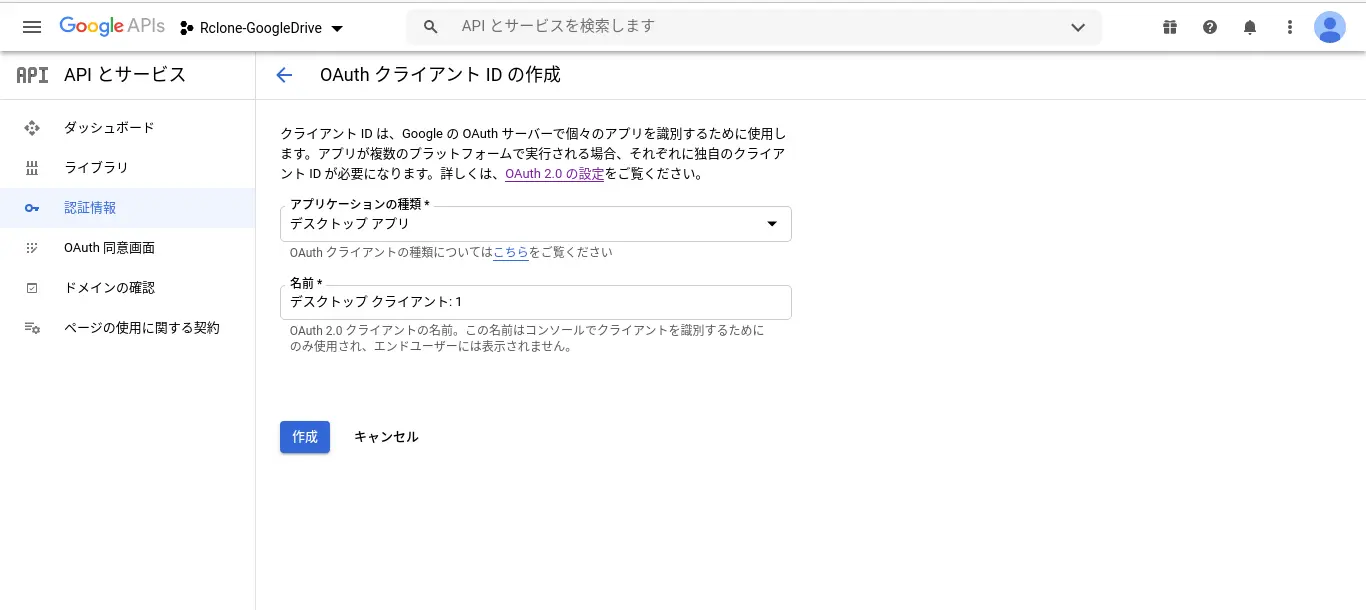Viewport: 1366px width, 610px height.
Task: Open ドメインの確認 in the sidebar
Action: tap(127, 288)
